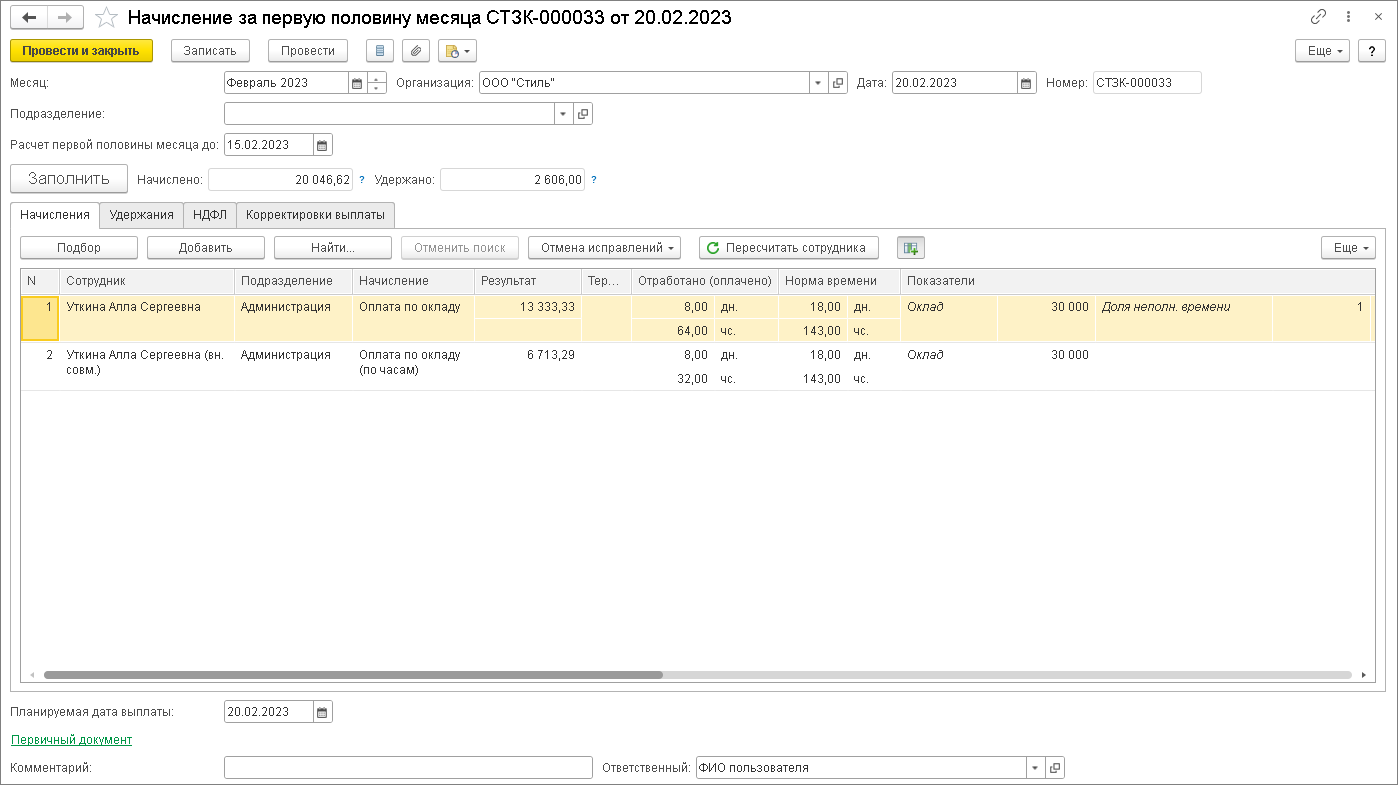The image size is (1398, 785).
Task: Expand the Организация dropdown list
Action: [x=818, y=83]
